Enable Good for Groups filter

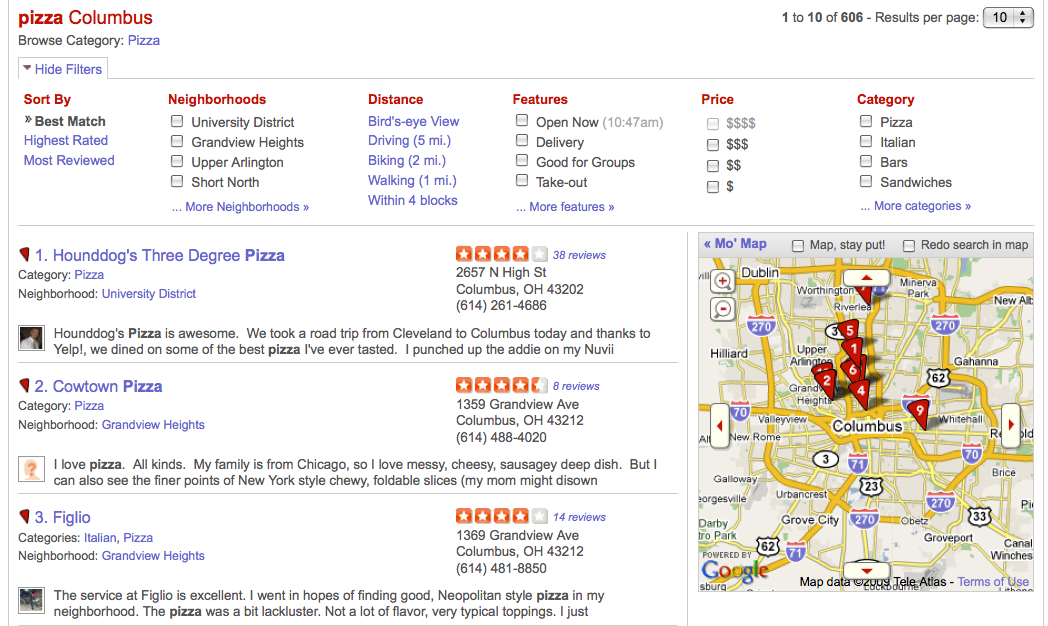pos(522,161)
